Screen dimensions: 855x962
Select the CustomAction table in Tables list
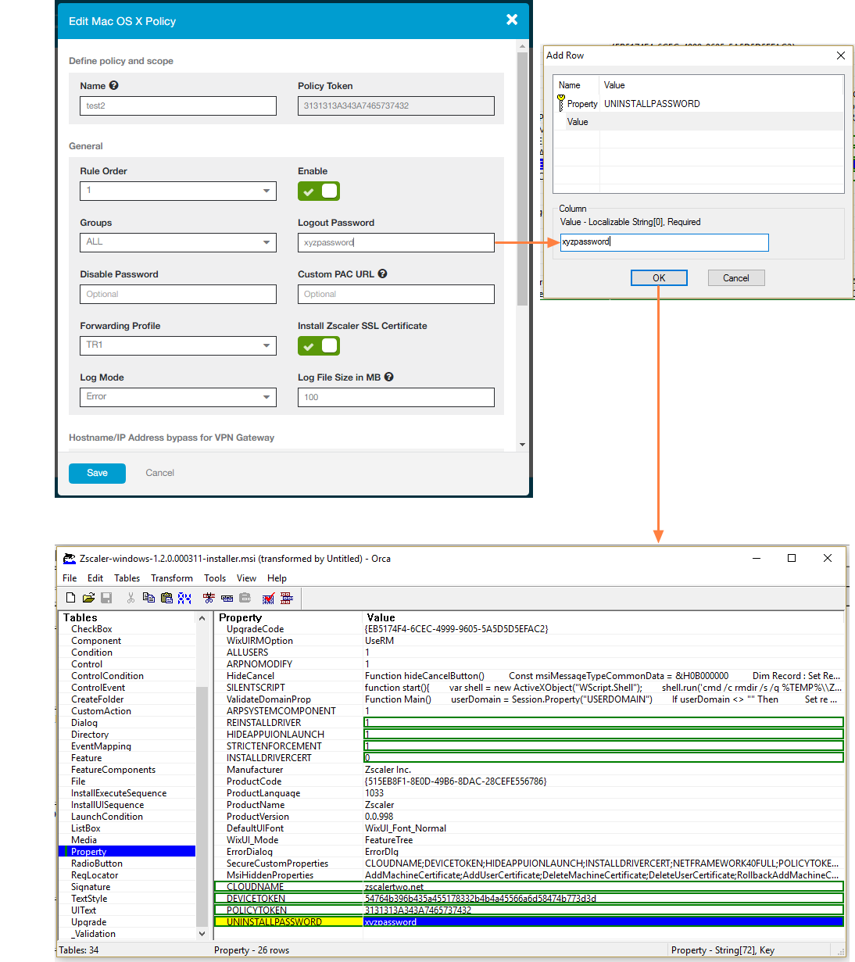(101, 711)
